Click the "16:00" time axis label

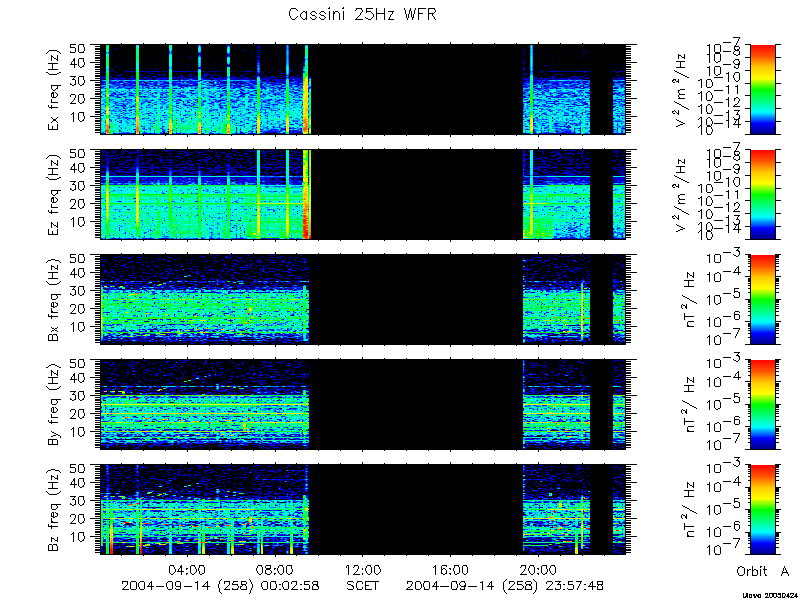pyautogui.click(x=451, y=569)
